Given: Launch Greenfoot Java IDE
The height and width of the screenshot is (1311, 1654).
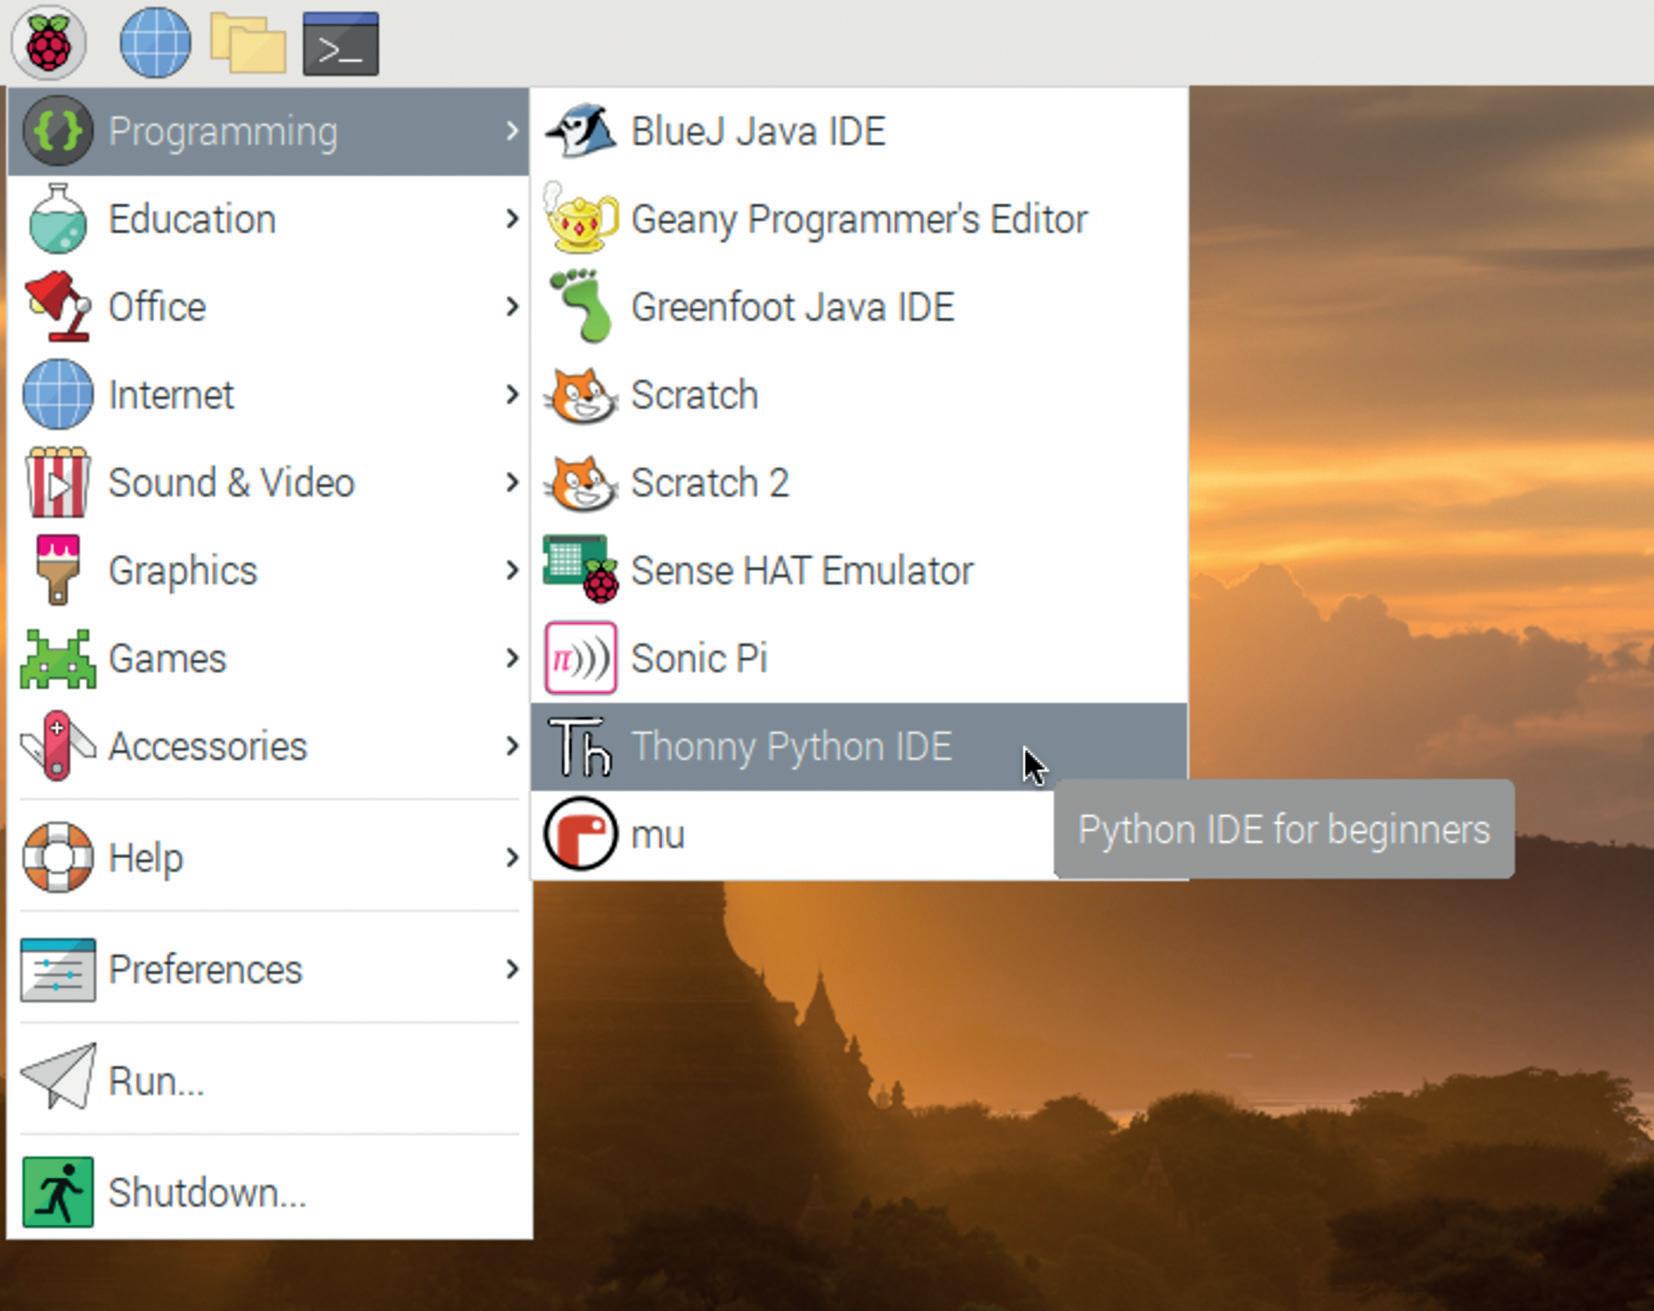Looking at the screenshot, I should point(859,306).
